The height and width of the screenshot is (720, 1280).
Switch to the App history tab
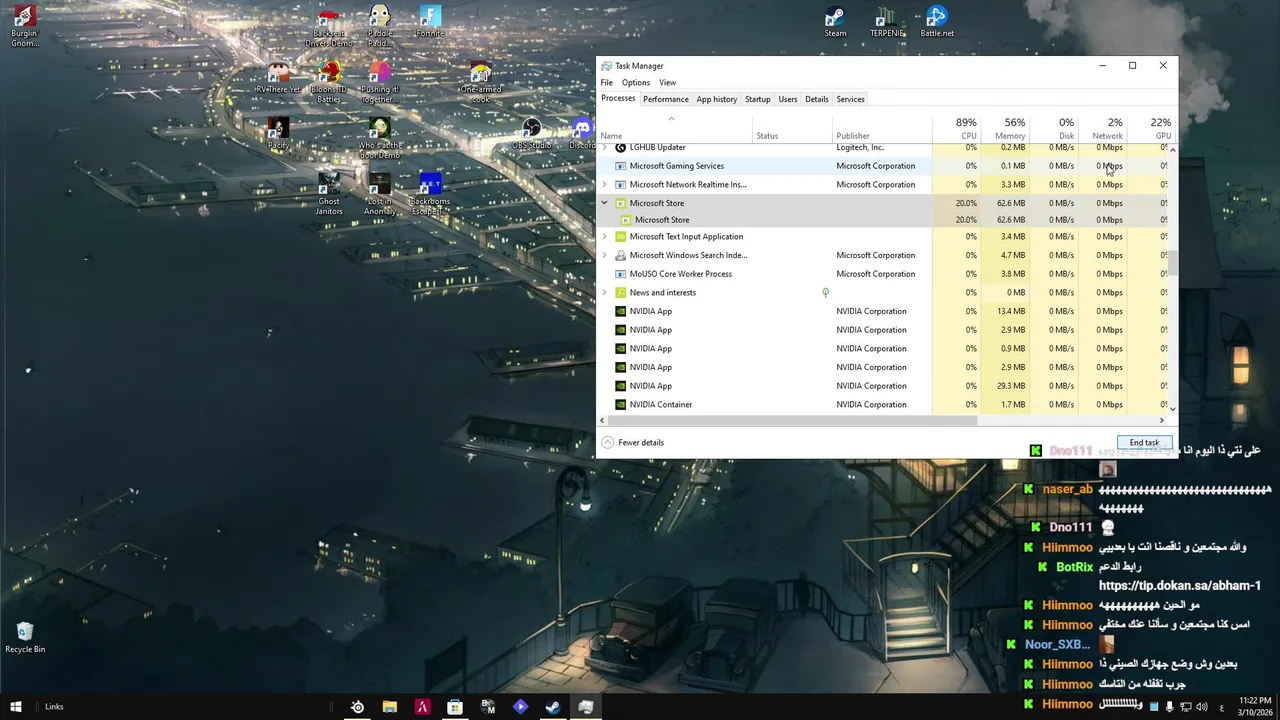pos(717,99)
